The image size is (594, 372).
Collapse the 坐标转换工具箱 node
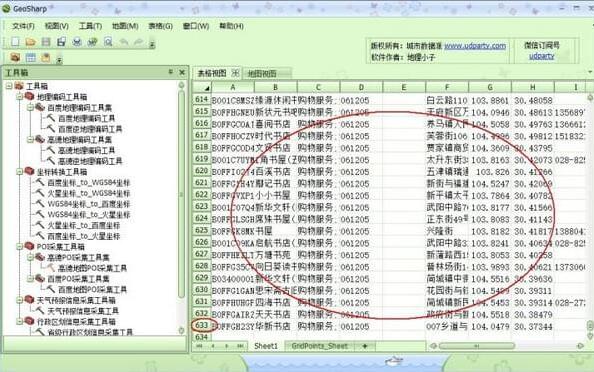click(x=19, y=172)
